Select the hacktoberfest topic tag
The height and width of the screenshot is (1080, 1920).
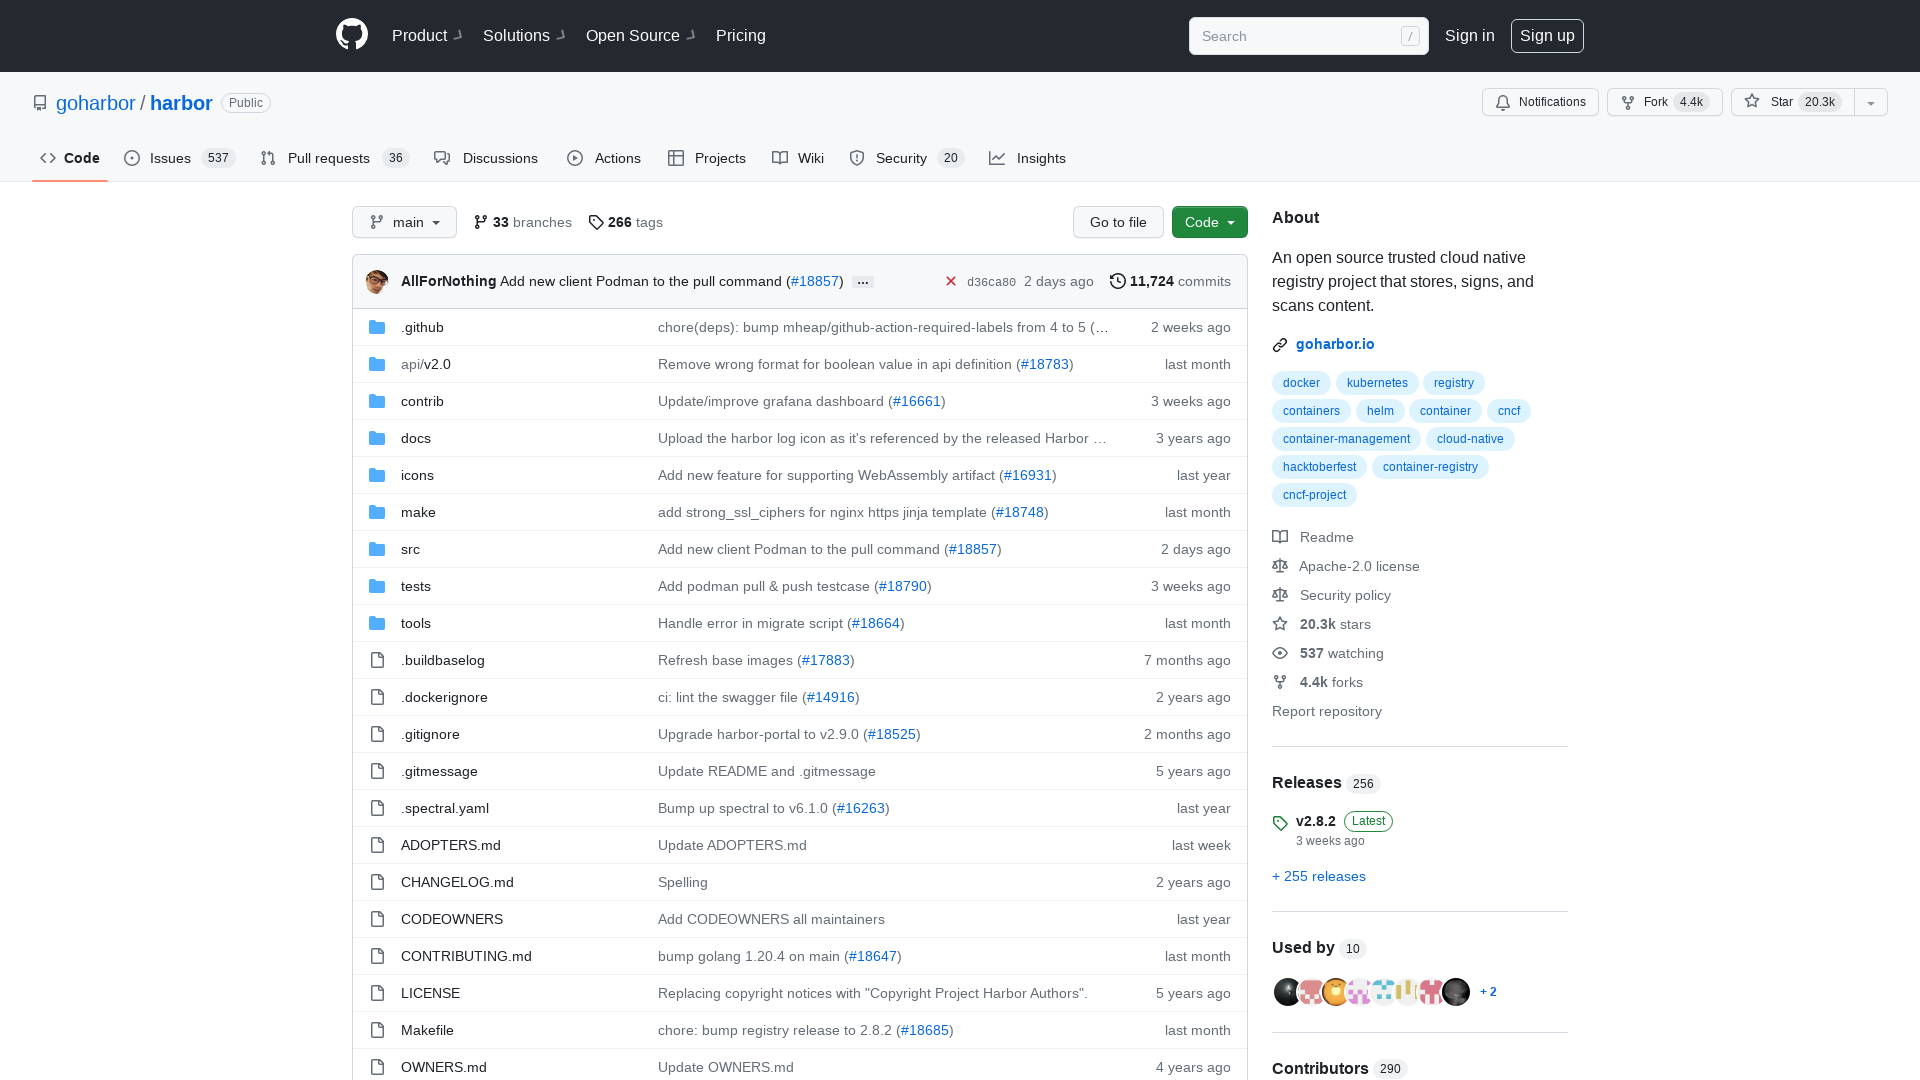pyautogui.click(x=1319, y=467)
